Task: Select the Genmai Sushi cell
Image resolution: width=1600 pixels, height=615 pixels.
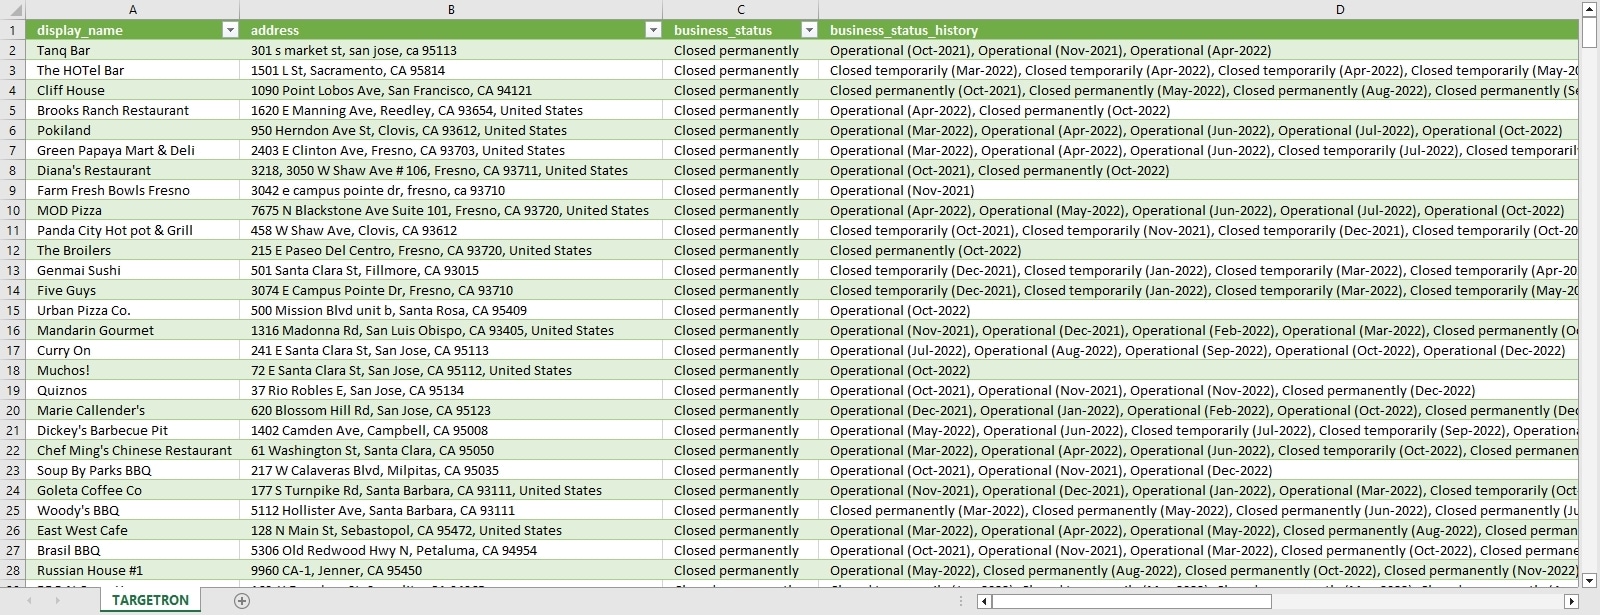Action: tap(133, 270)
